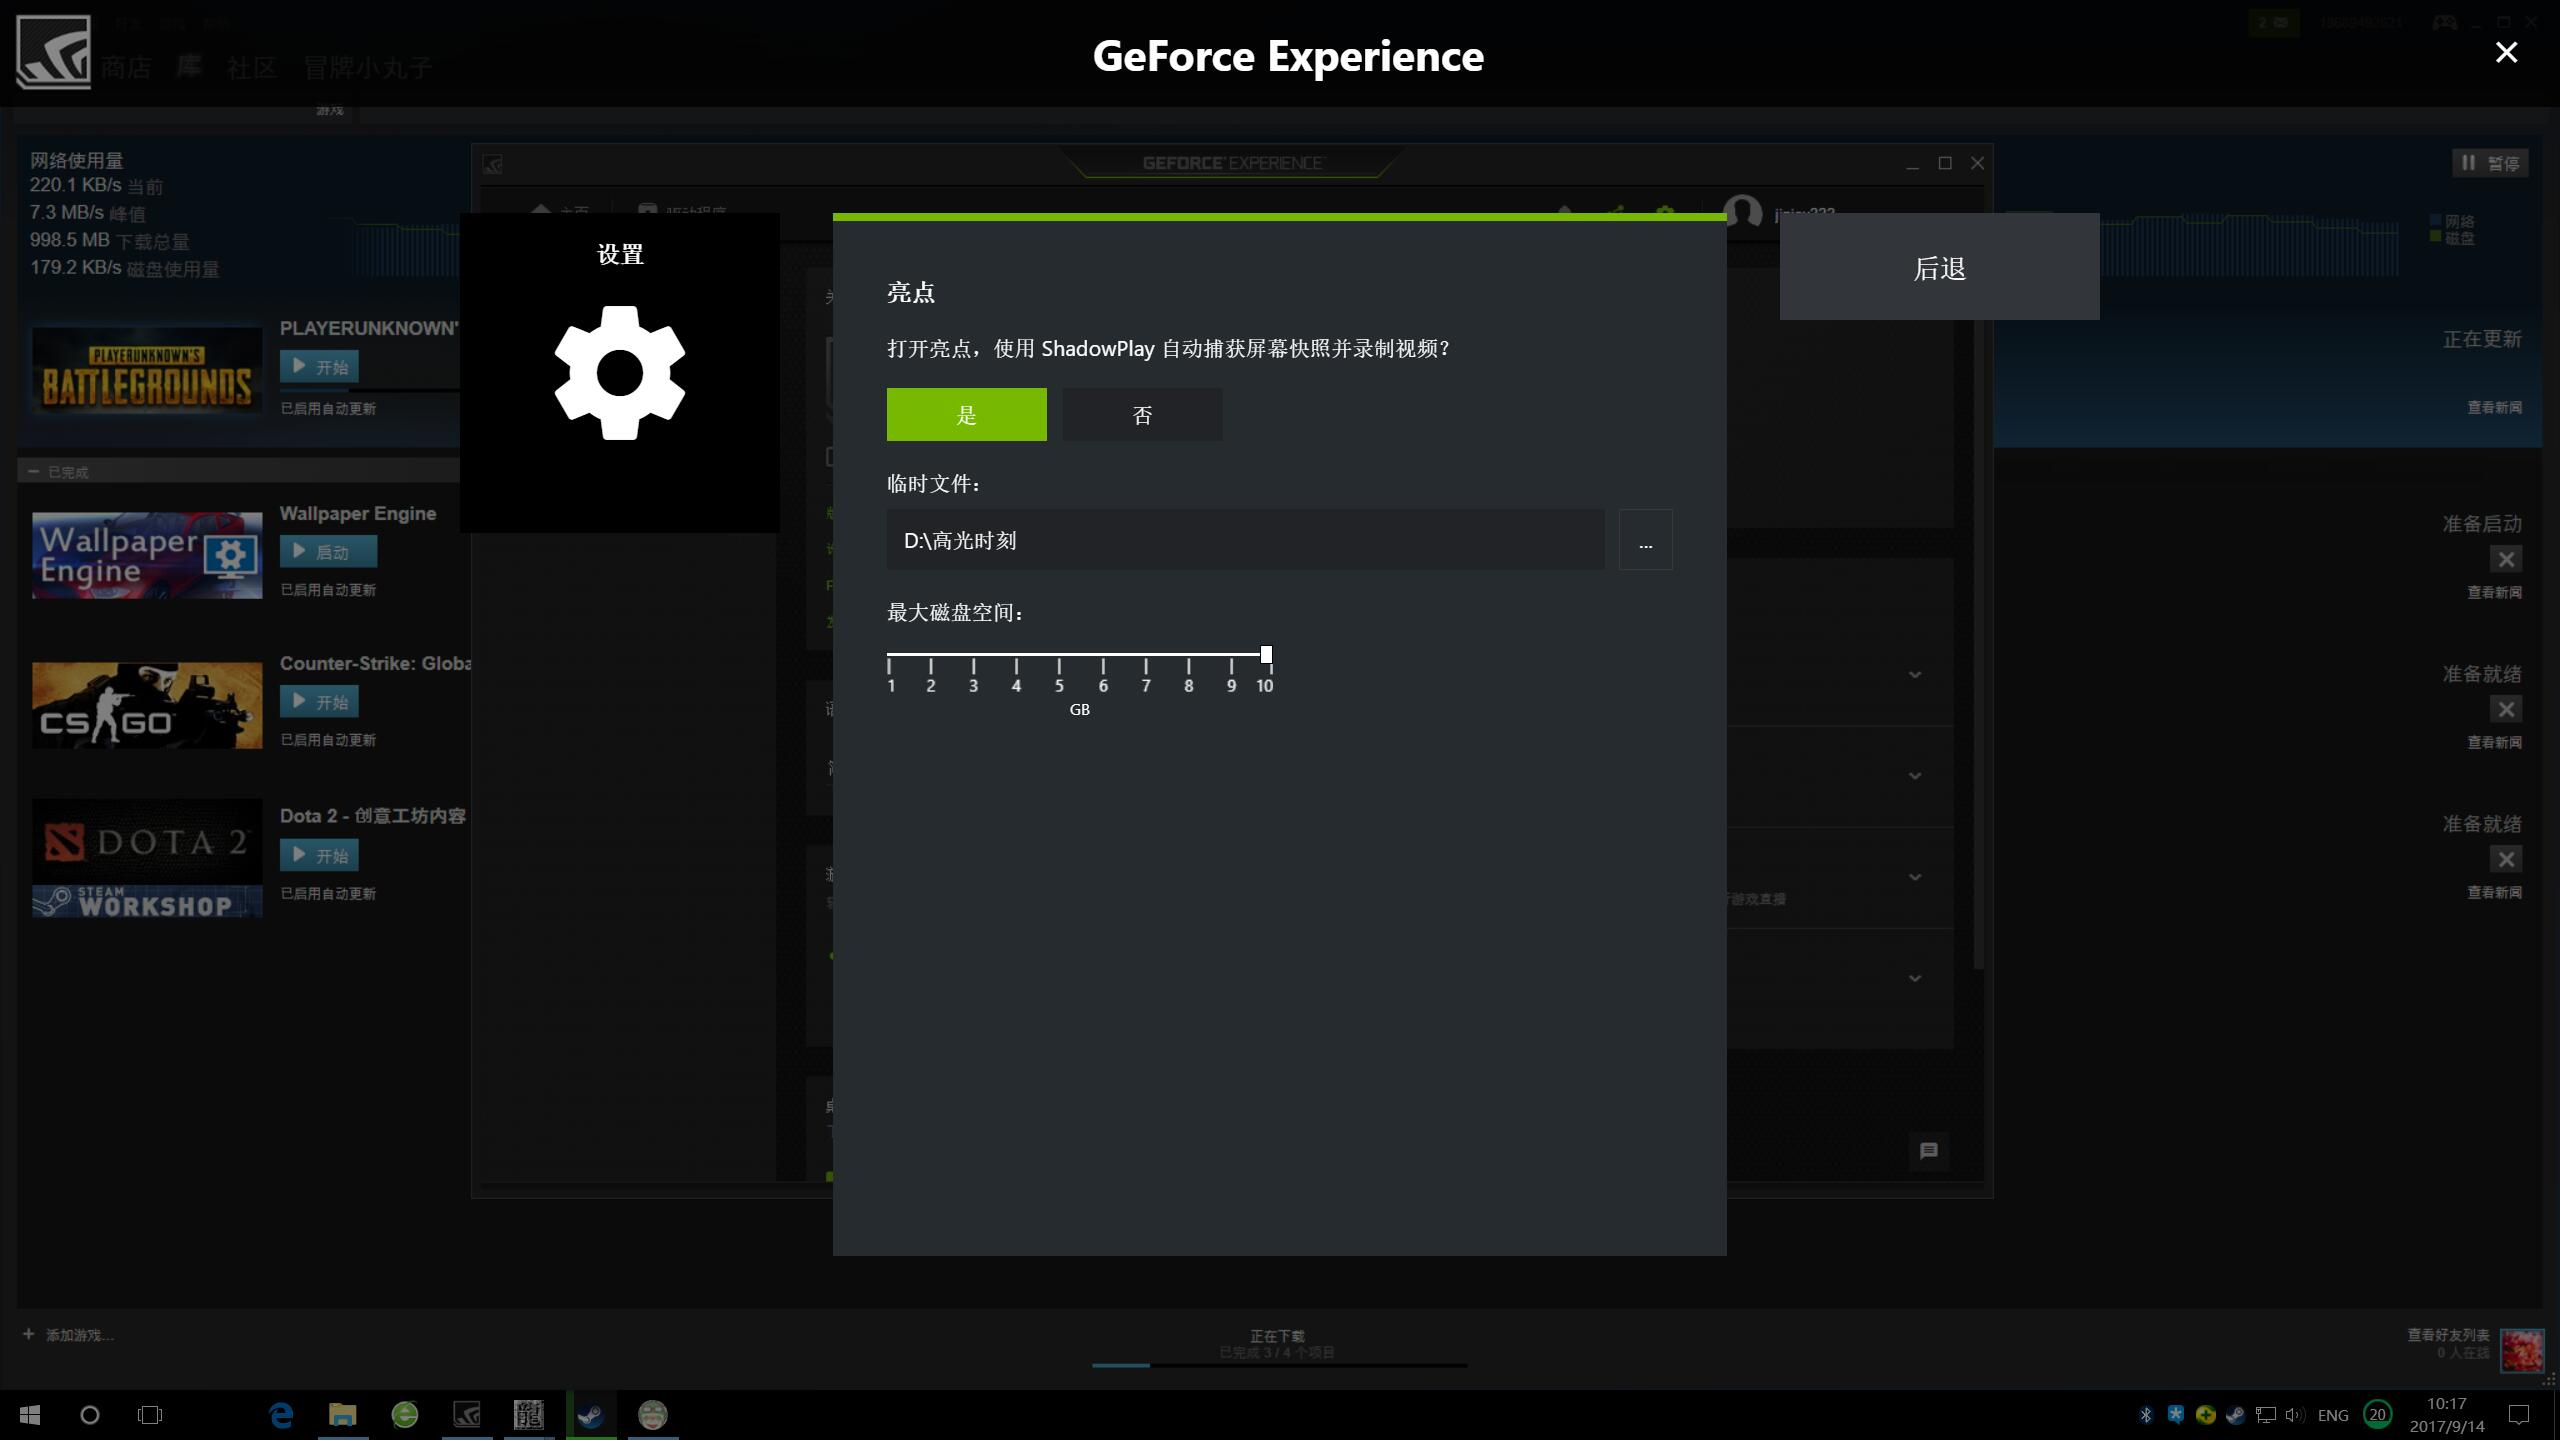View news for Wallpaper Engine via 查看新闻
This screenshot has height=1440, width=2560.
pos(2494,592)
